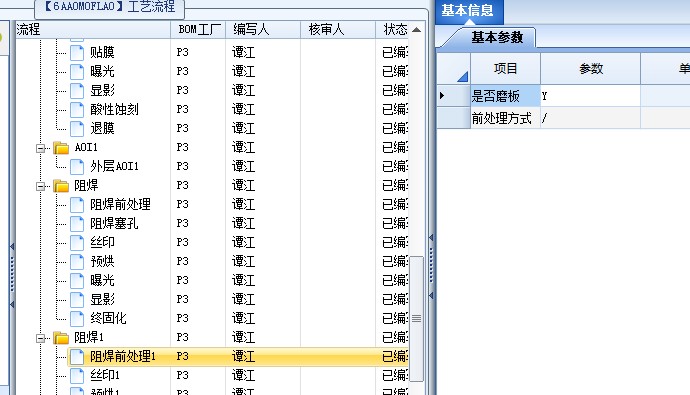This screenshot has width=690, height=395.
Task: Click vertical scrollbar thumb of process tree
Action: click(416, 318)
